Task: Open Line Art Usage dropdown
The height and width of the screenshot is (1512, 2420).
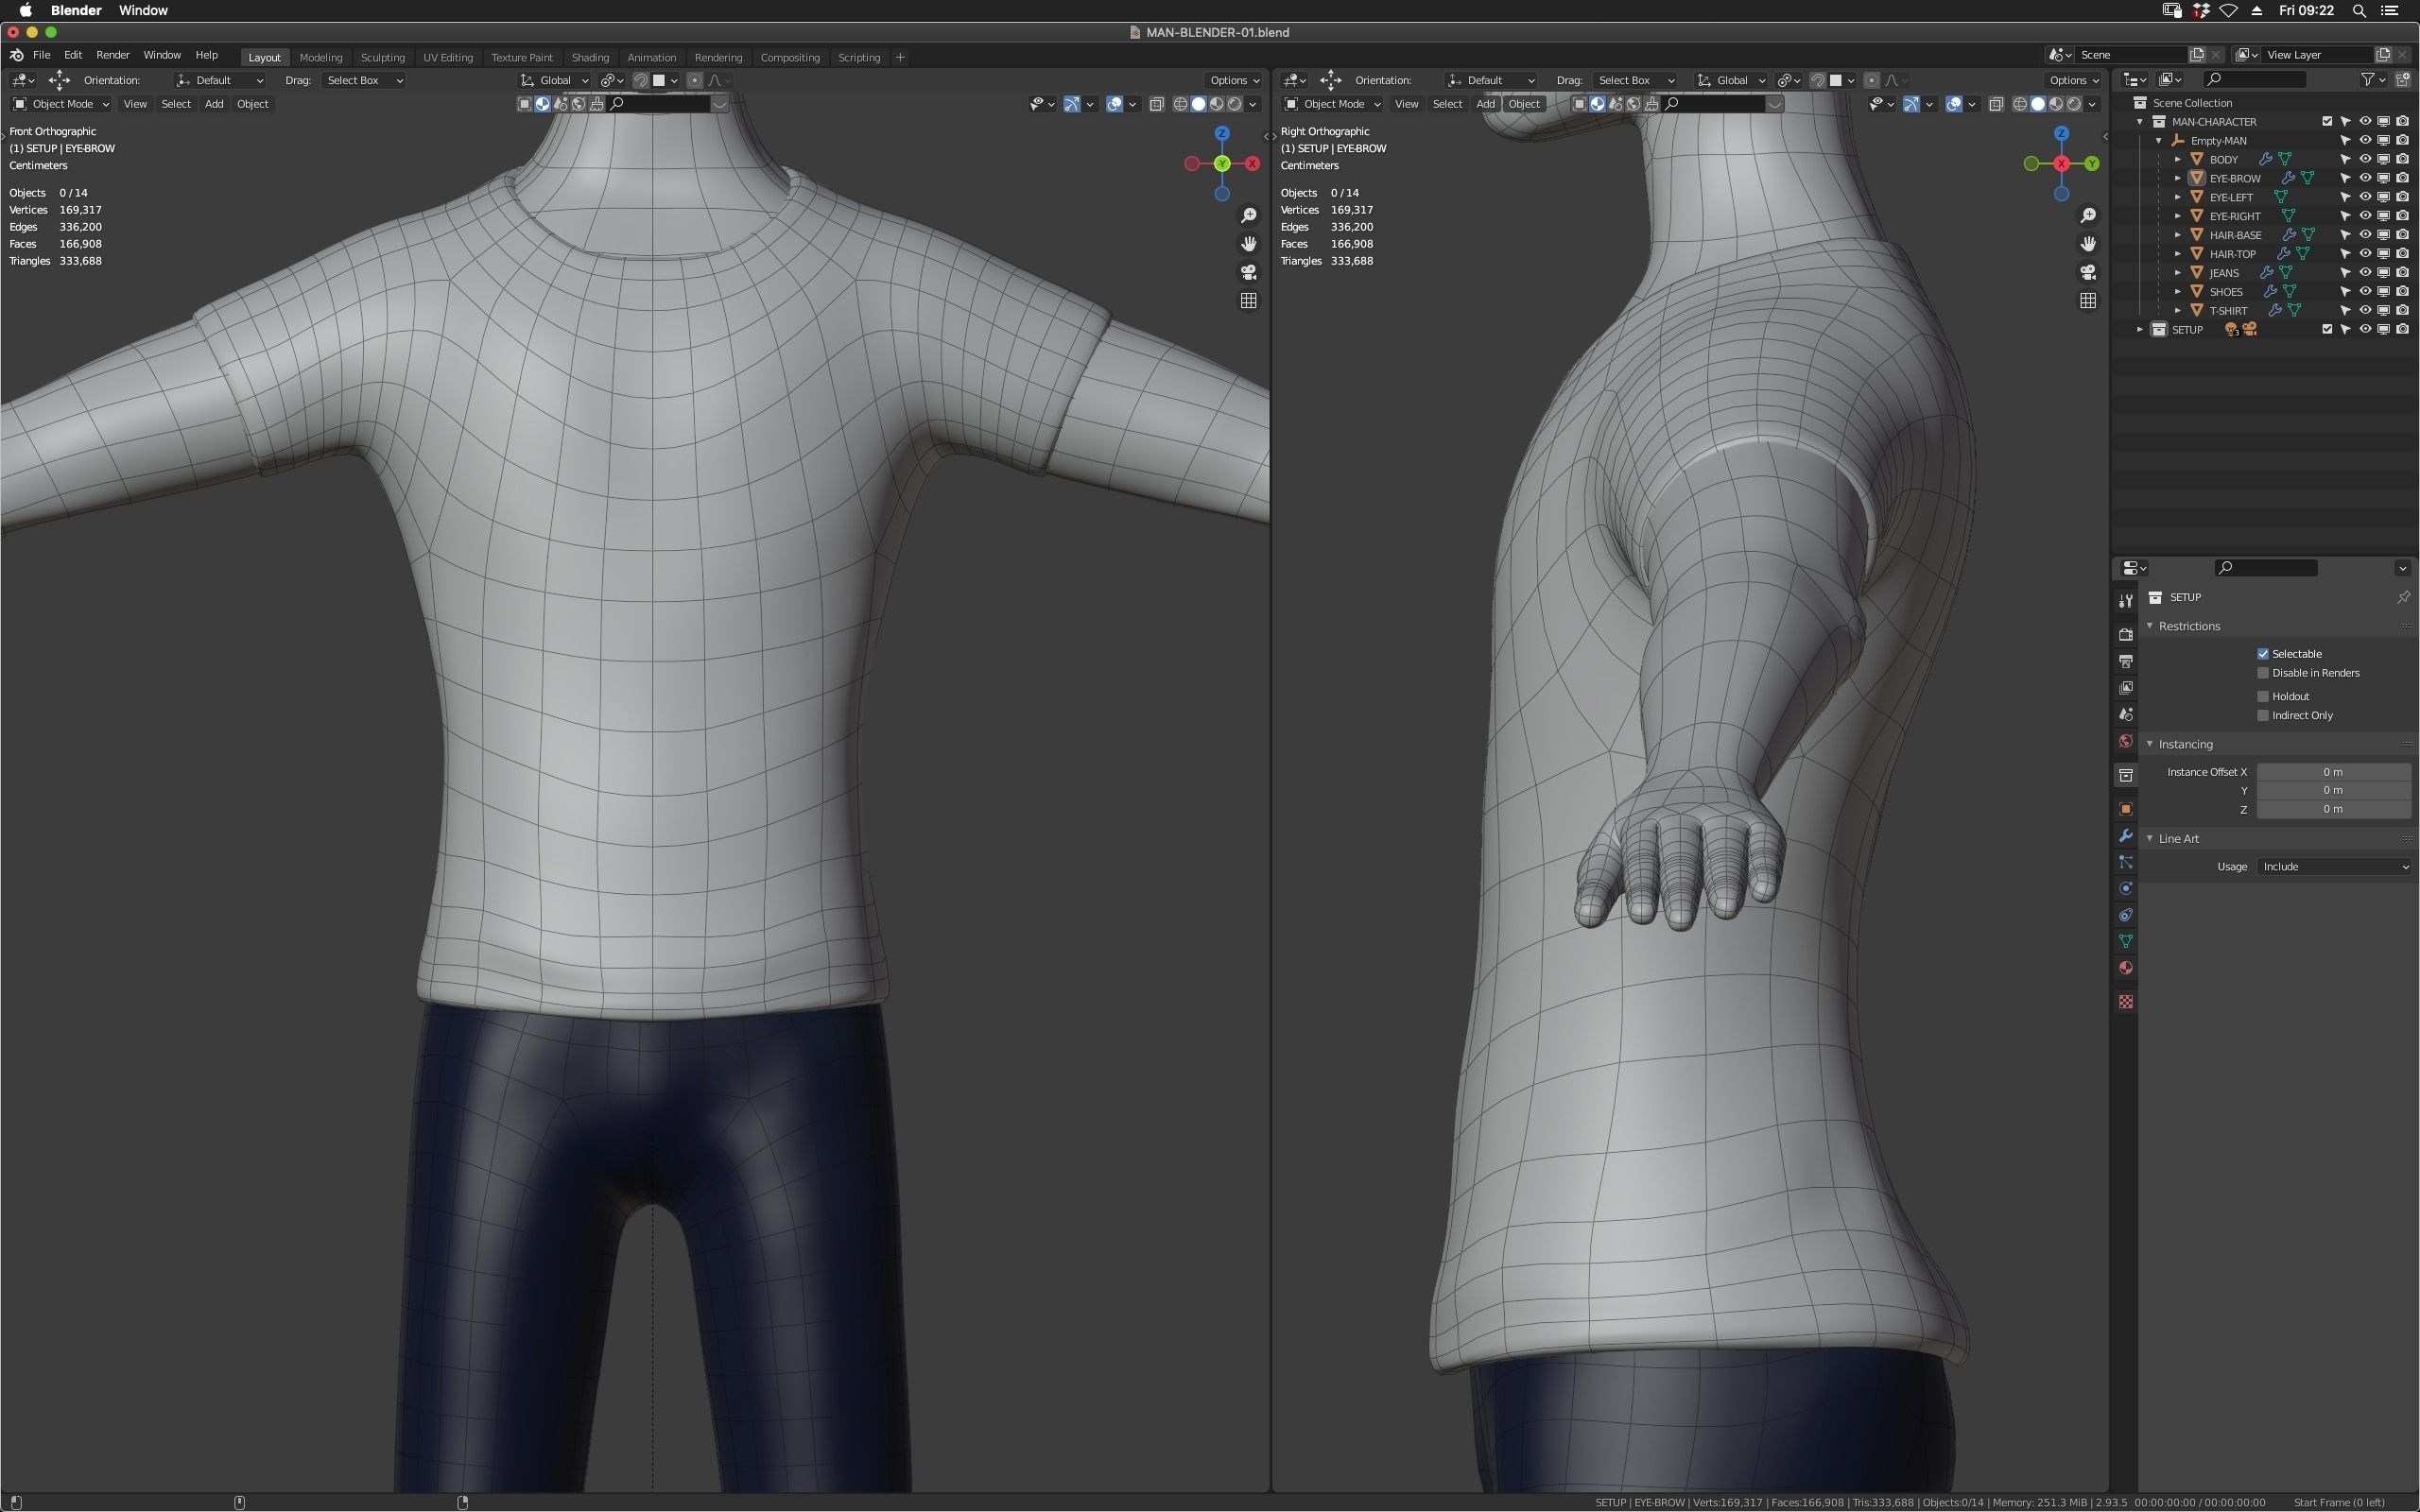Action: (x=2334, y=867)
